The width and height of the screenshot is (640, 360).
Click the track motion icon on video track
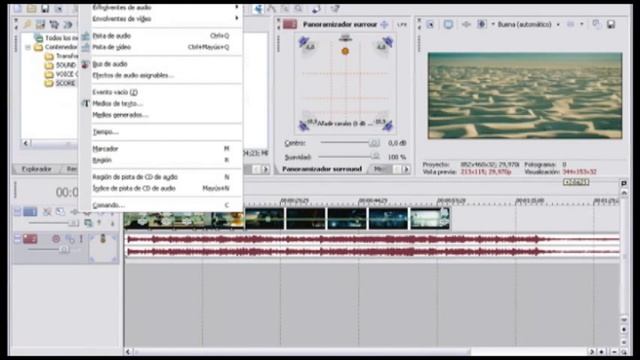60,212
